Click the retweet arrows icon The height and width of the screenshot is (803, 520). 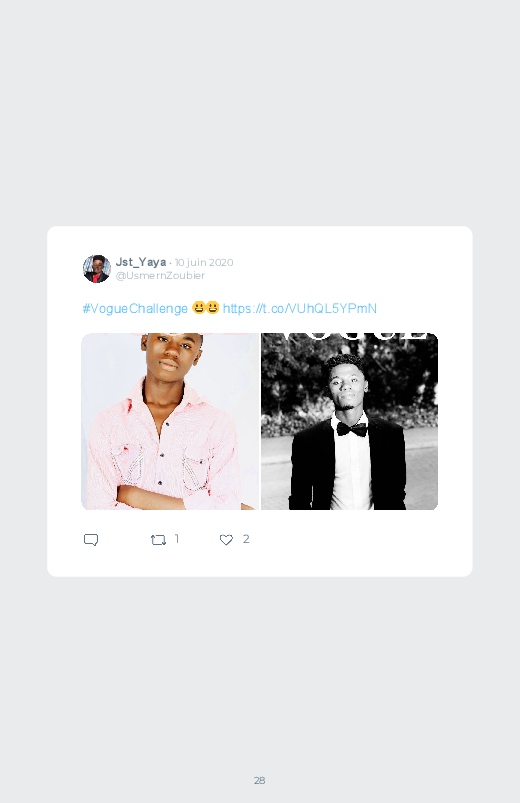pyautogui.click(x=158, y=540)
